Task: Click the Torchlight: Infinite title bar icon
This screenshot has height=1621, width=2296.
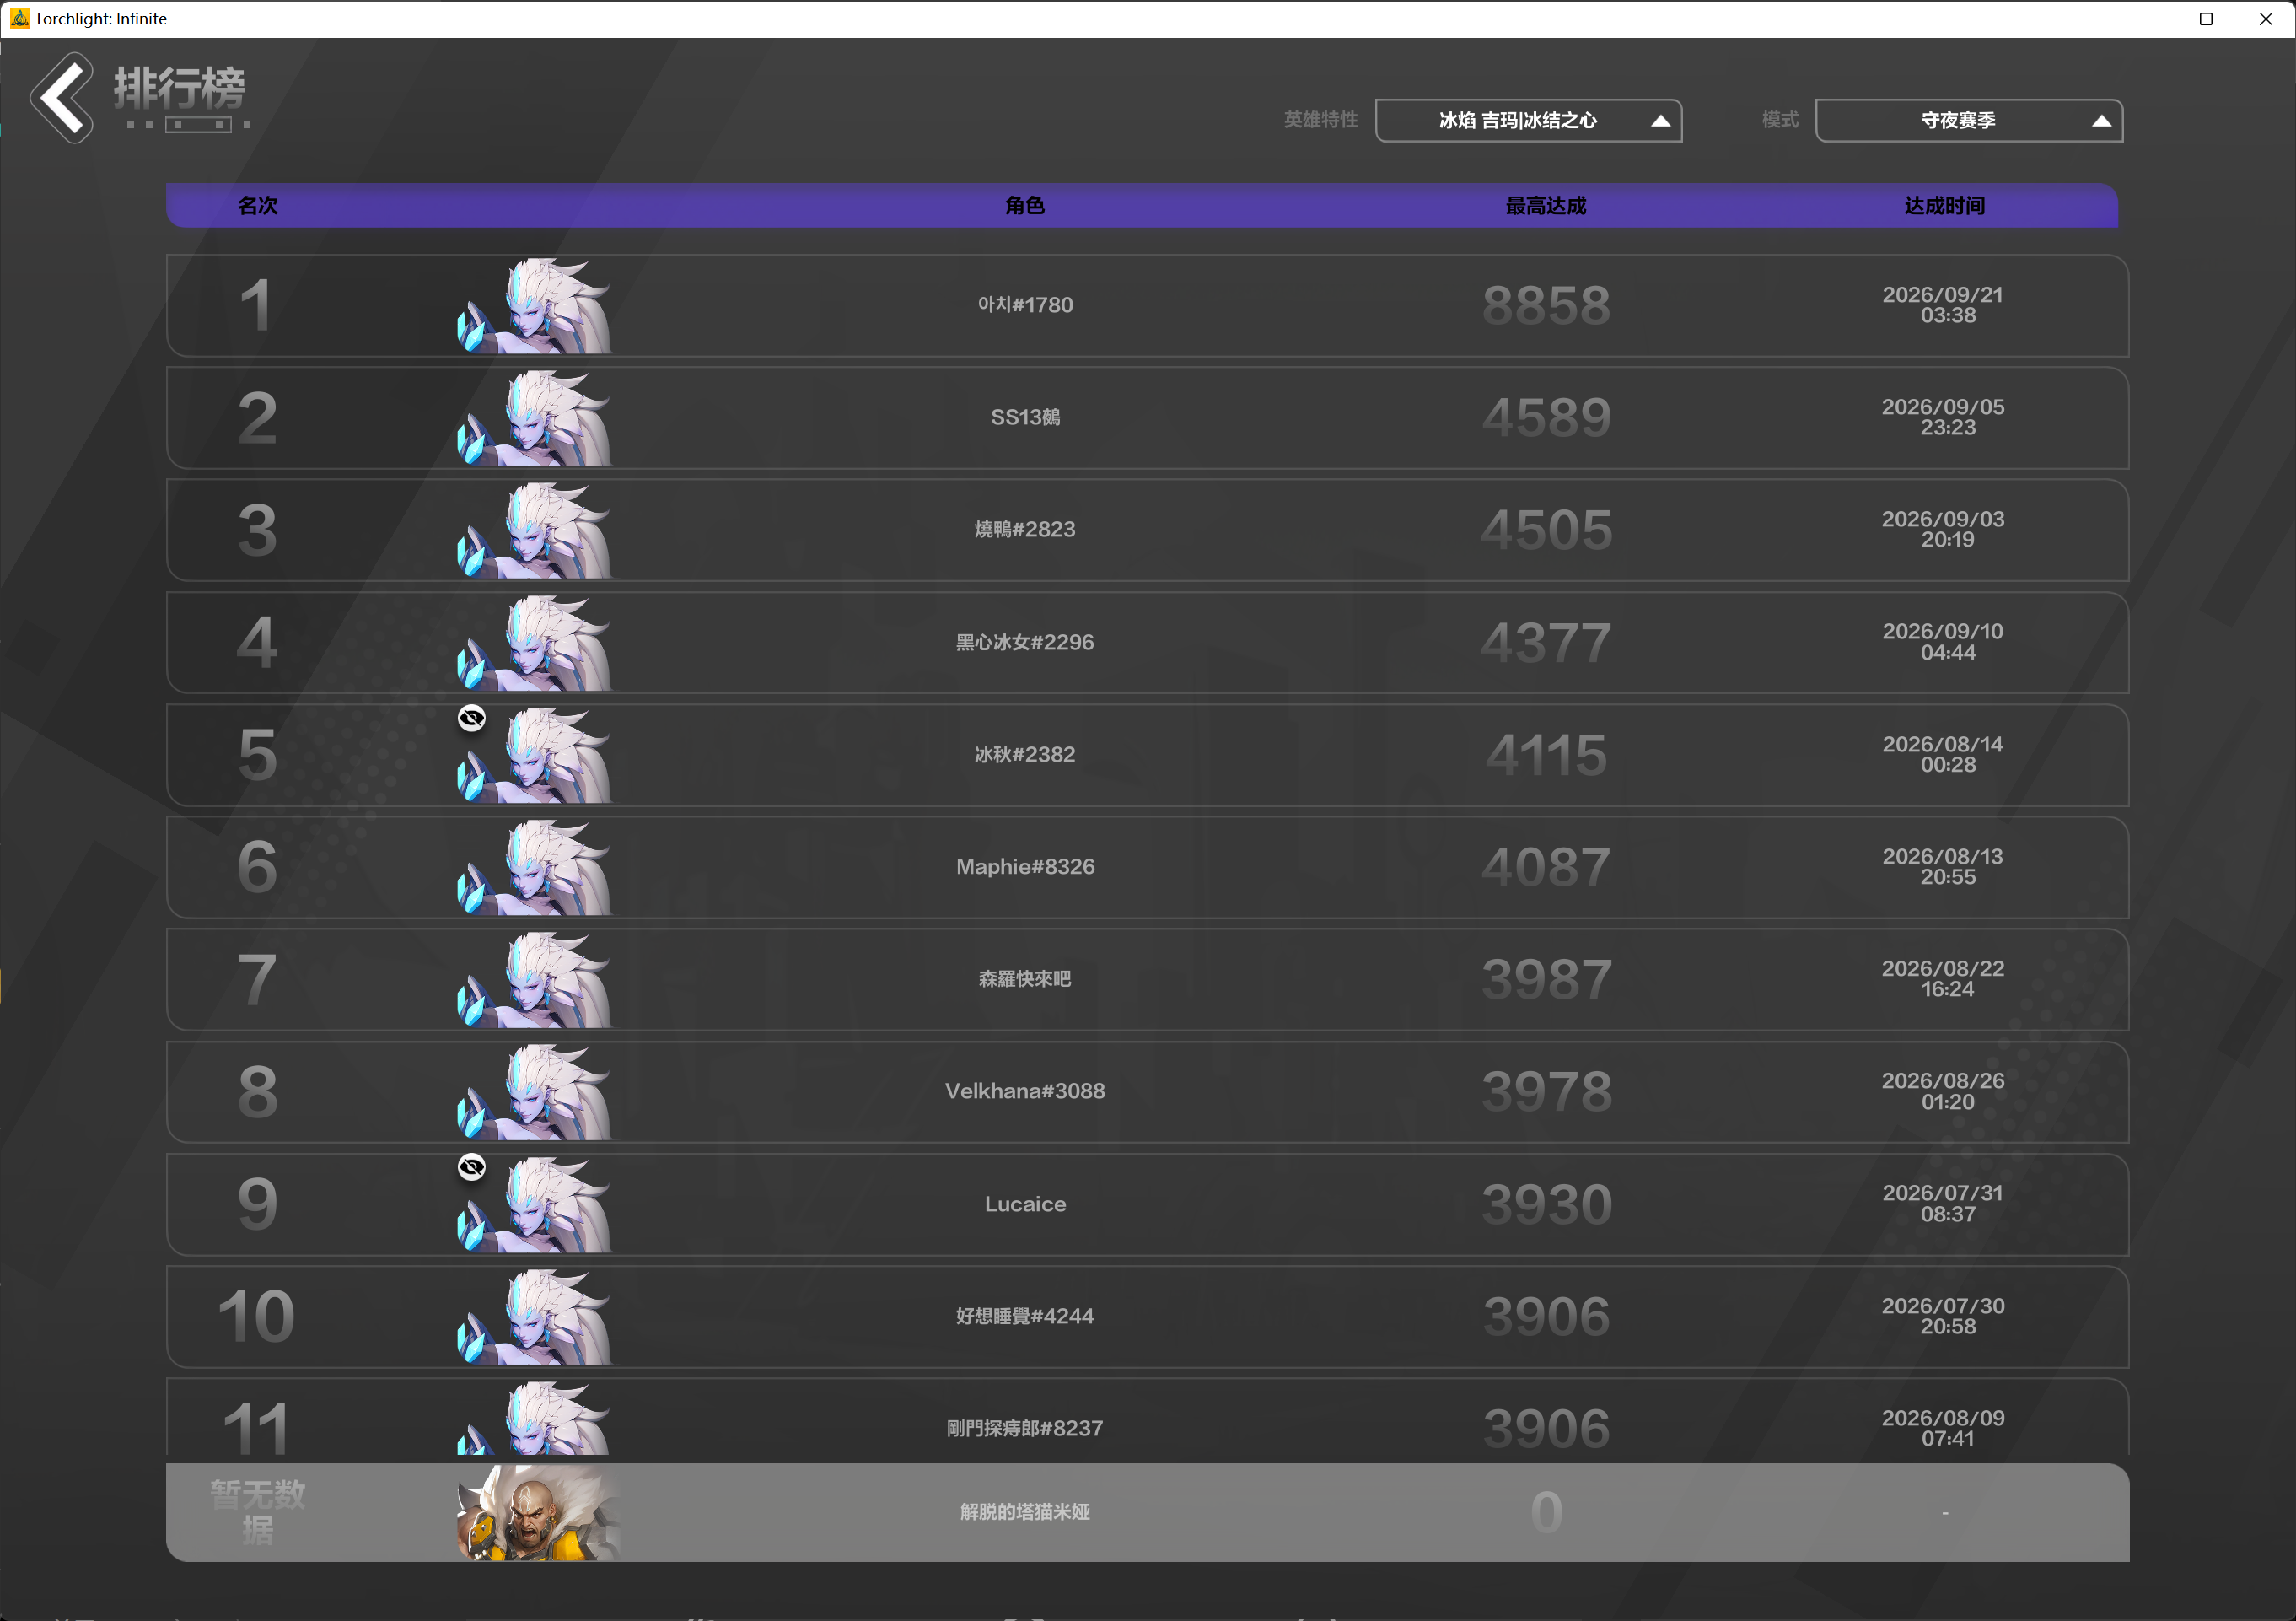Action: (19, 18)
